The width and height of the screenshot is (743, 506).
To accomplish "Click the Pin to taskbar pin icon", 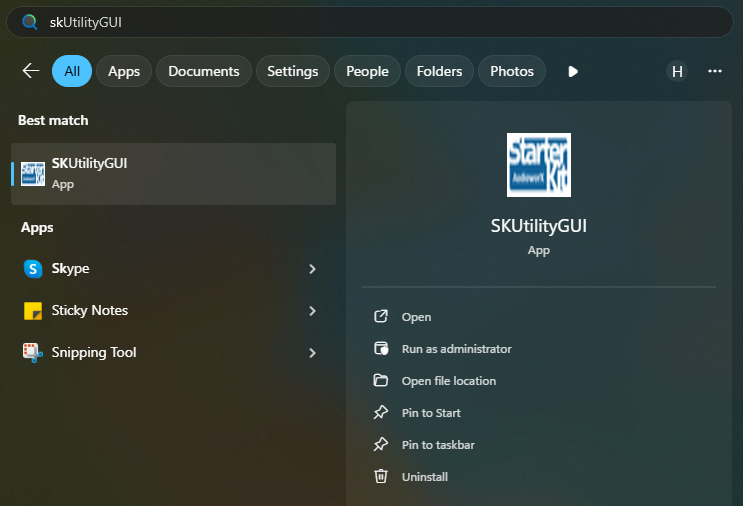I will (381, 444).
